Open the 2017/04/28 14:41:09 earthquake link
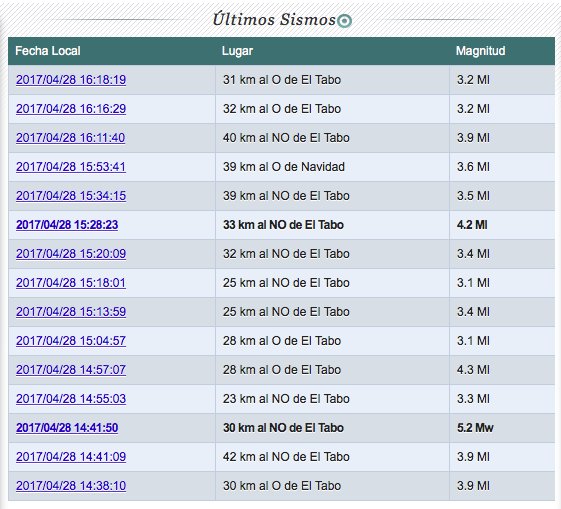 click(71, 456)
